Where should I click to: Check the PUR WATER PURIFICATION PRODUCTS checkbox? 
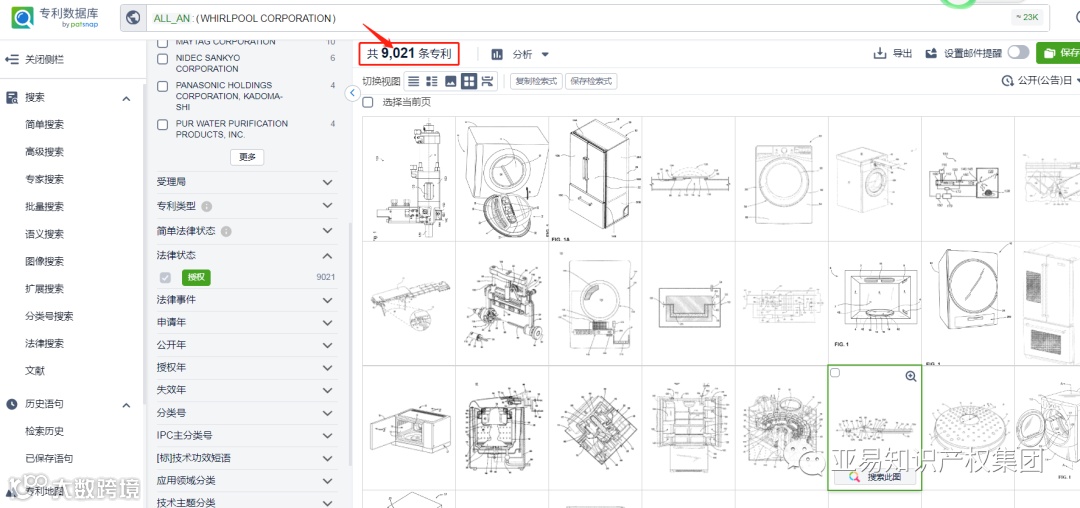pyautogui.click(x=163, y=125)
